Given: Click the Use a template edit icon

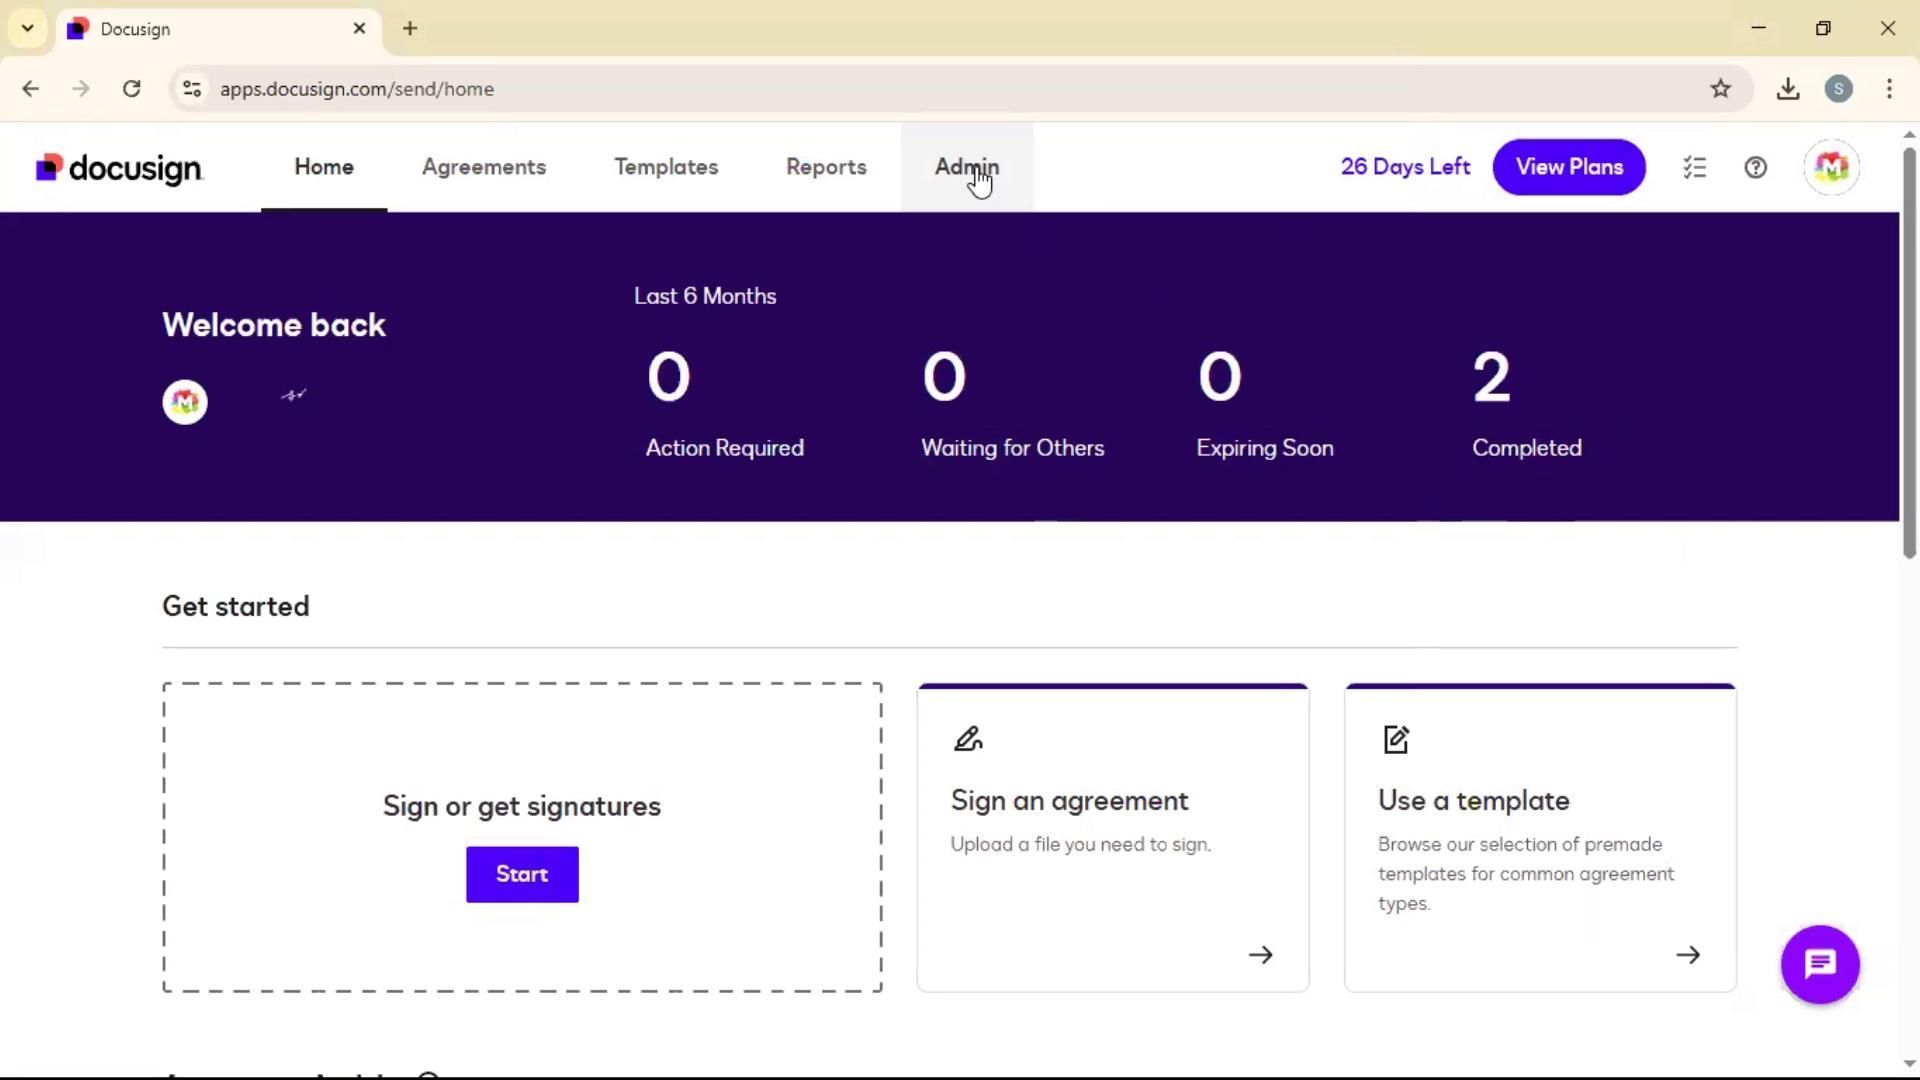Looking at the screenshot, I should tap(1396, 740).
